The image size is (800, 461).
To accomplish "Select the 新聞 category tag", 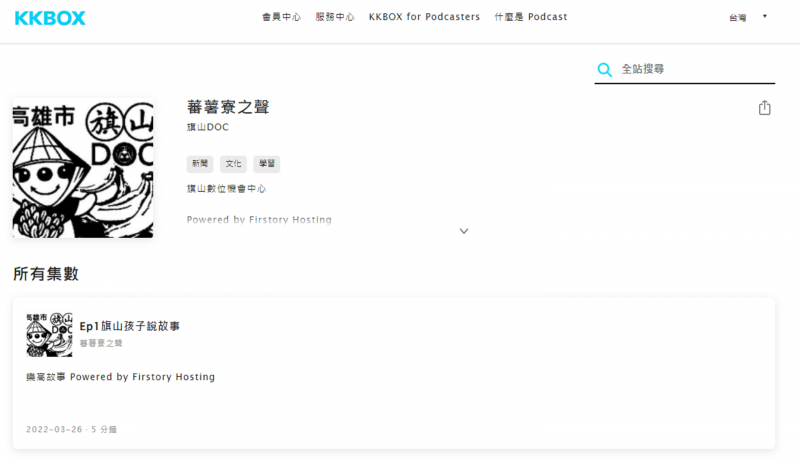I will tap(199, 164).
